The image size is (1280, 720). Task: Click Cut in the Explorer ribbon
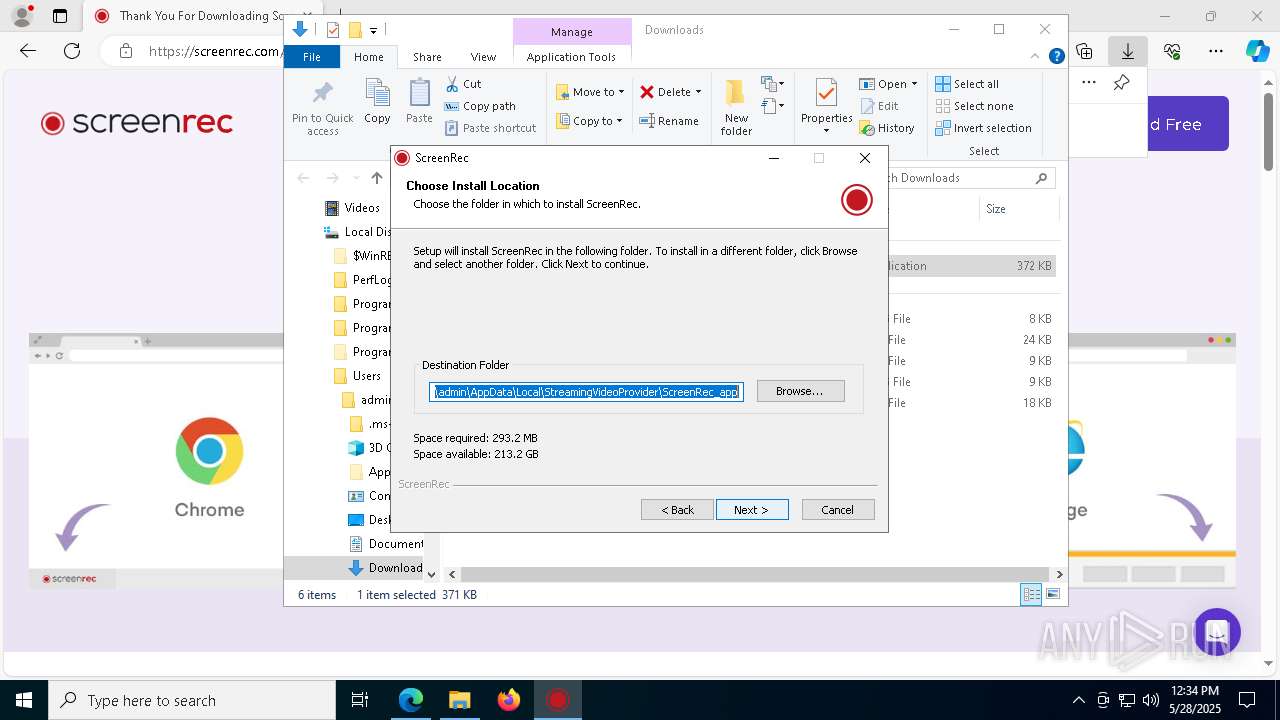463,84
